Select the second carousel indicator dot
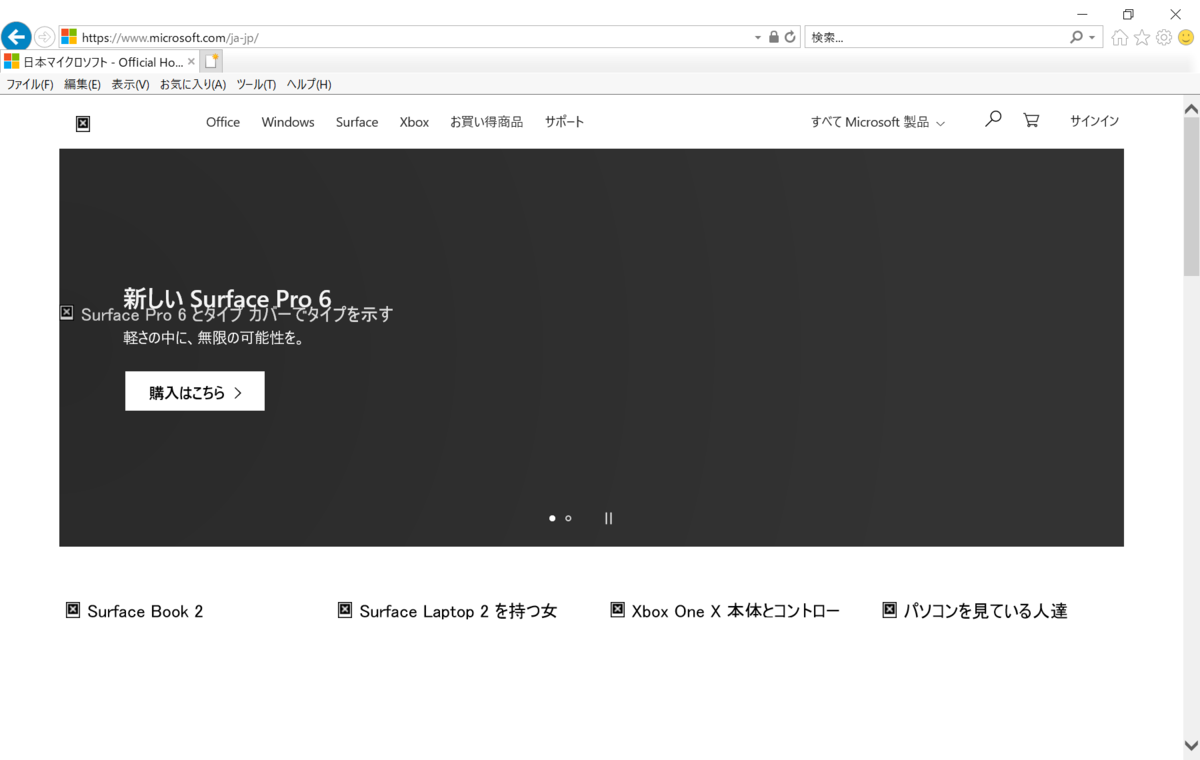Image resolution: width=1200 pixels, height=760 pixels. (x=568, y=518)
